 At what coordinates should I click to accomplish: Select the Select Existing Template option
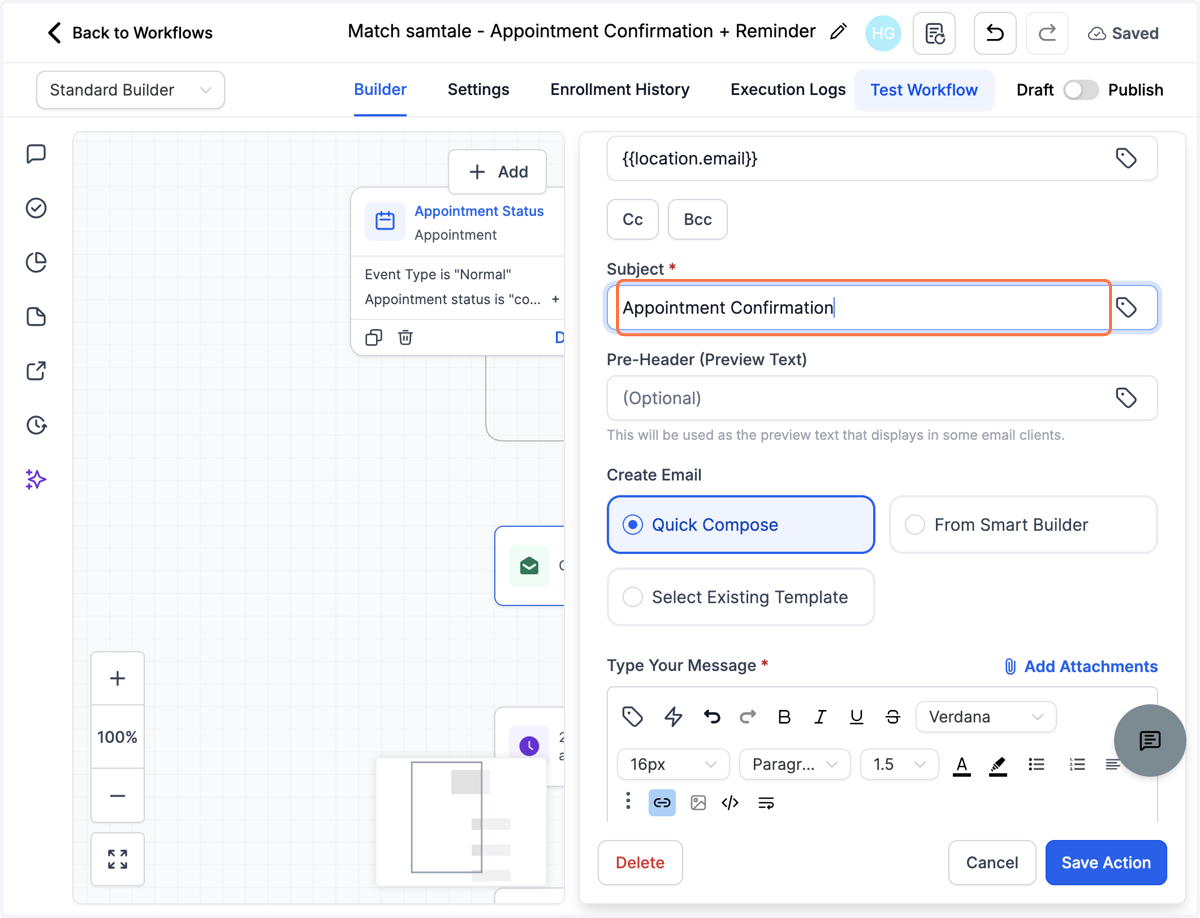pos(741,597)
